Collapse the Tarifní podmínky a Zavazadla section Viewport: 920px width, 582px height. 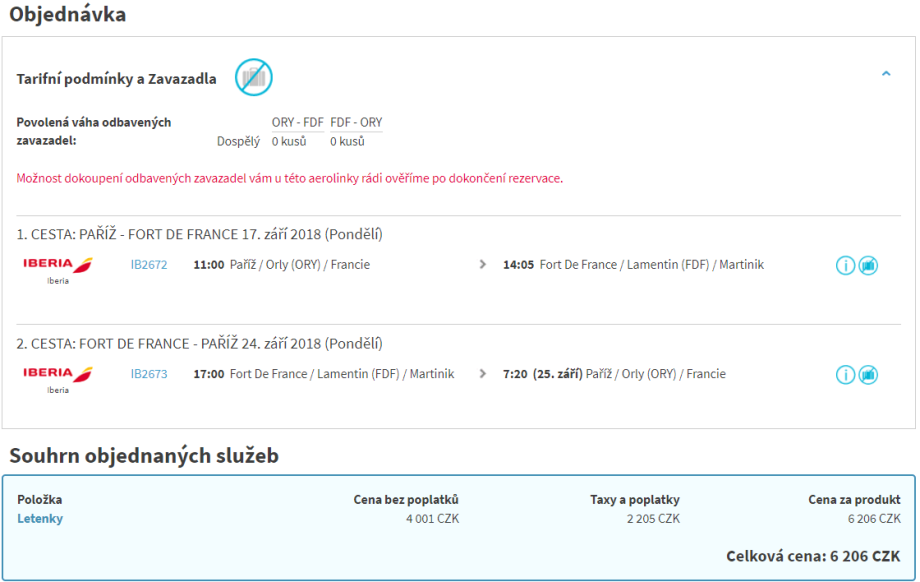[x=885, y=74]
